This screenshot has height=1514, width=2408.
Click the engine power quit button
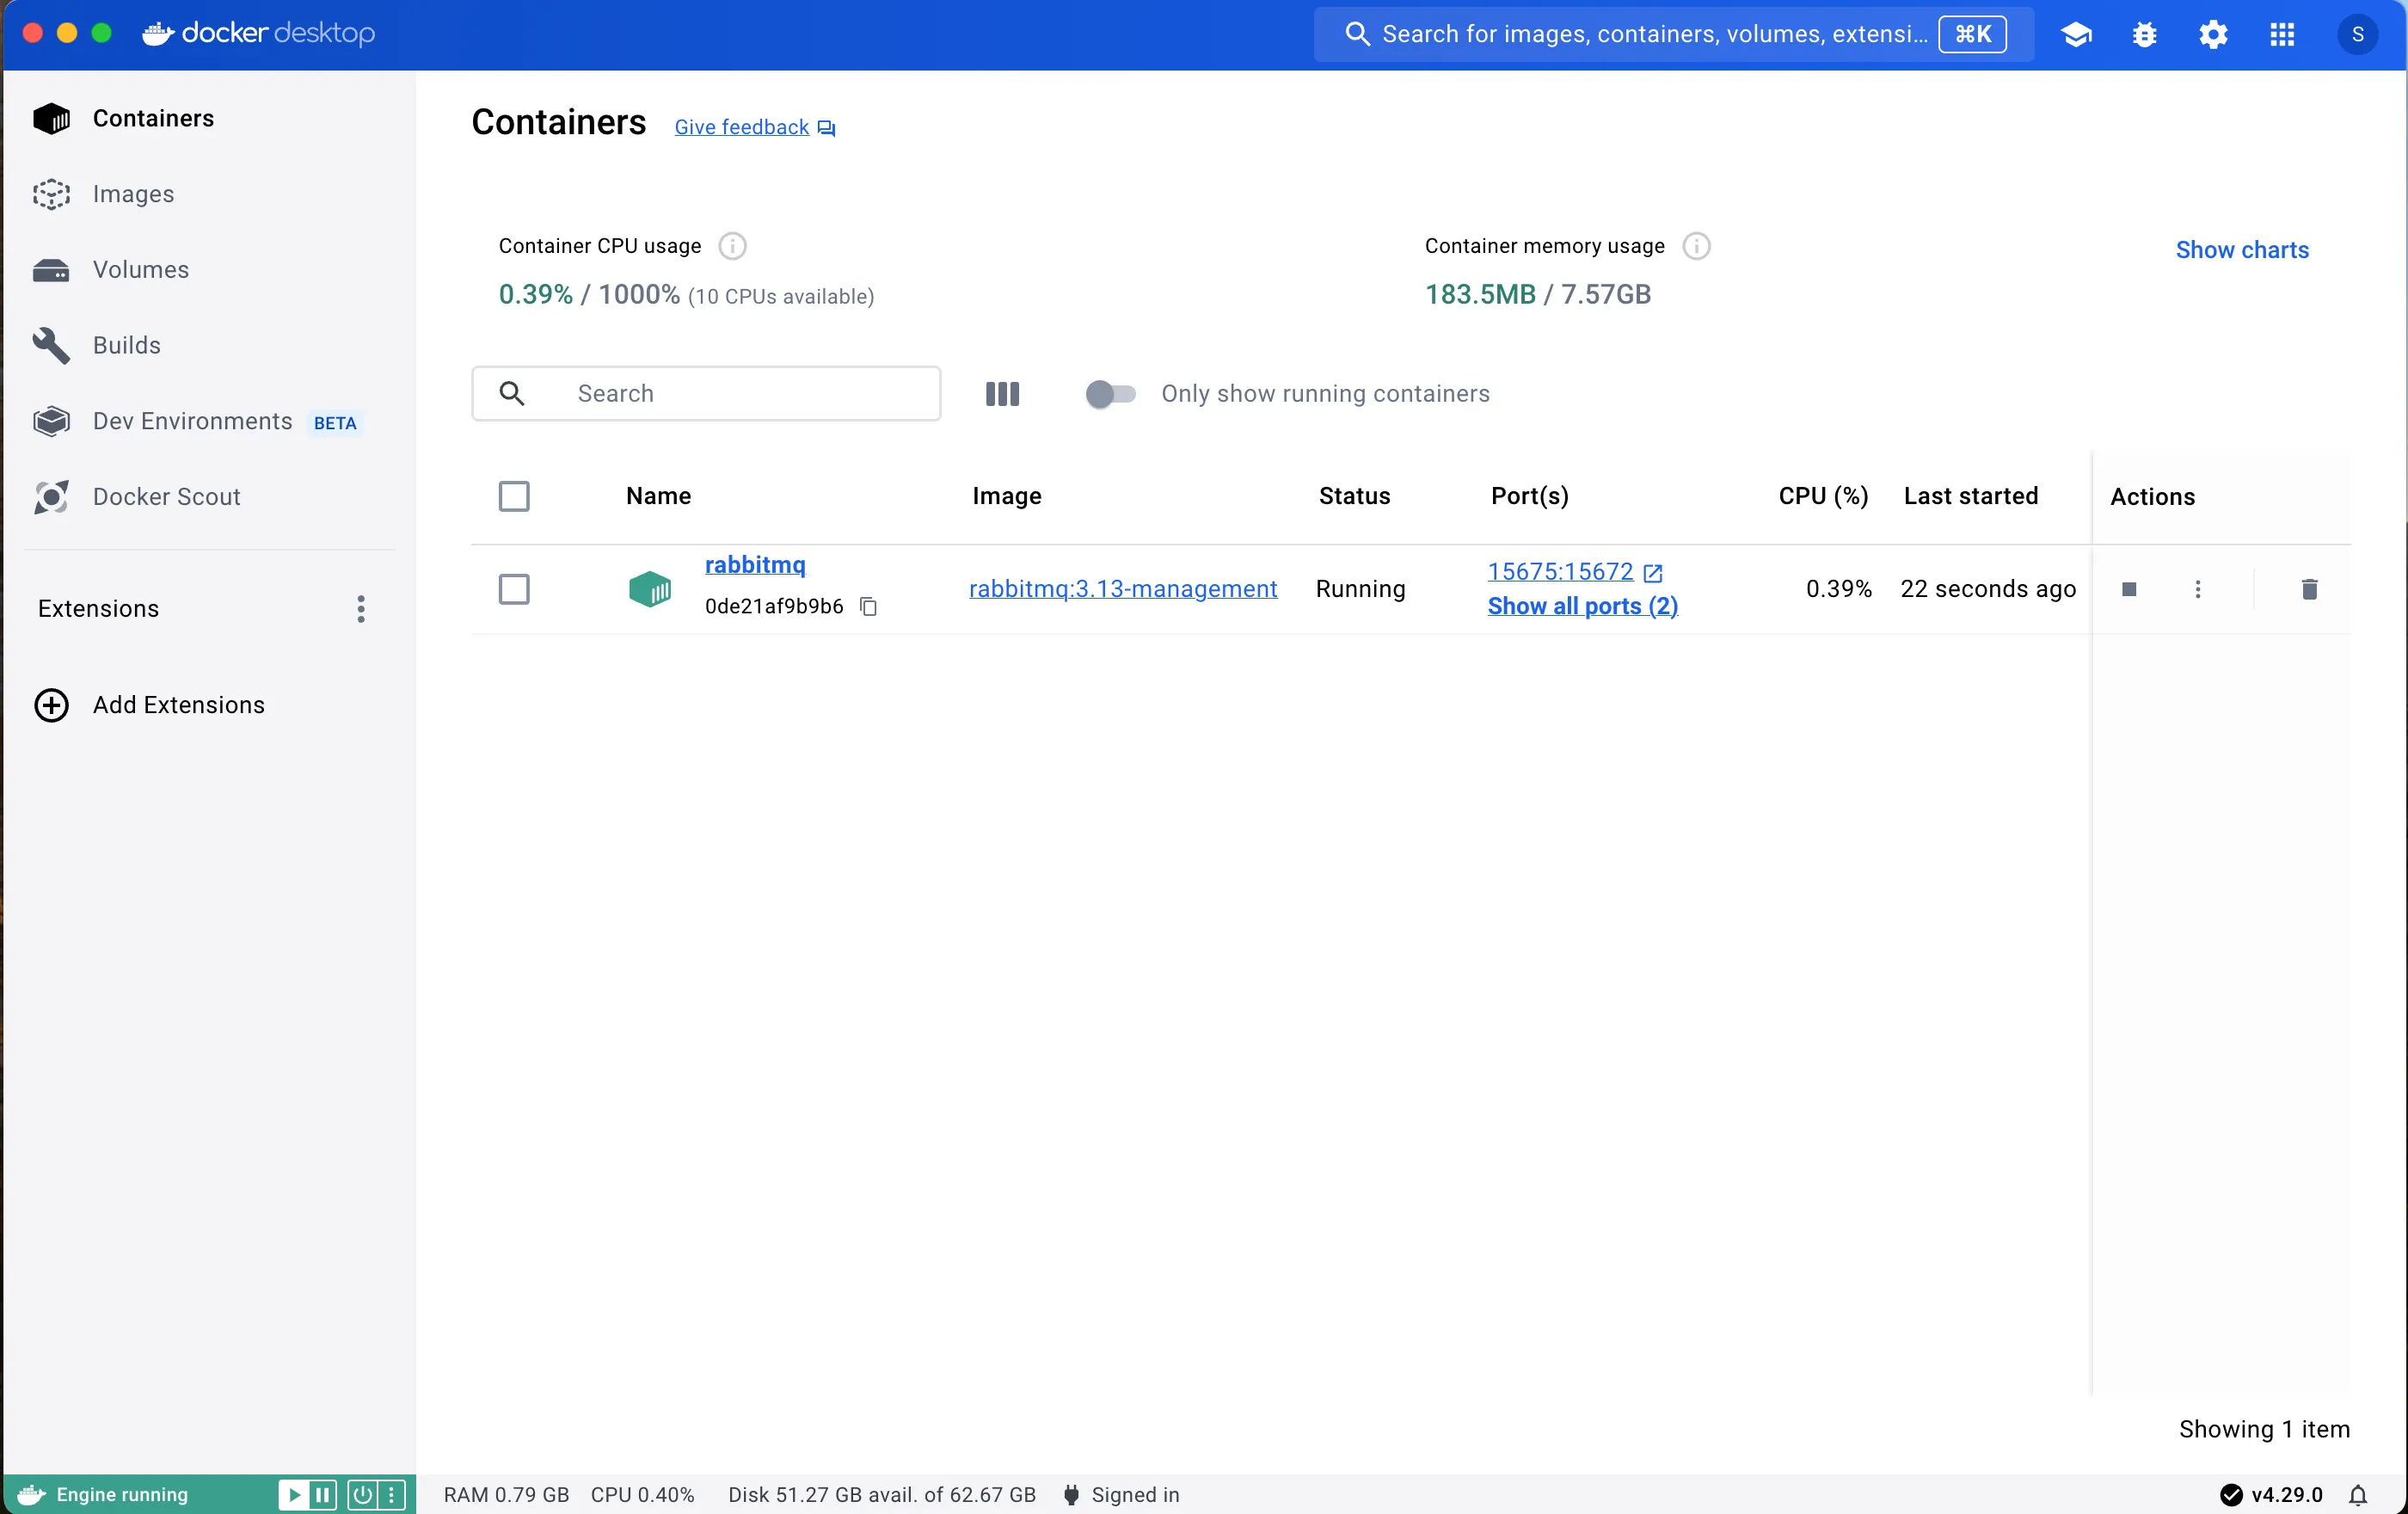[362, 1495]
